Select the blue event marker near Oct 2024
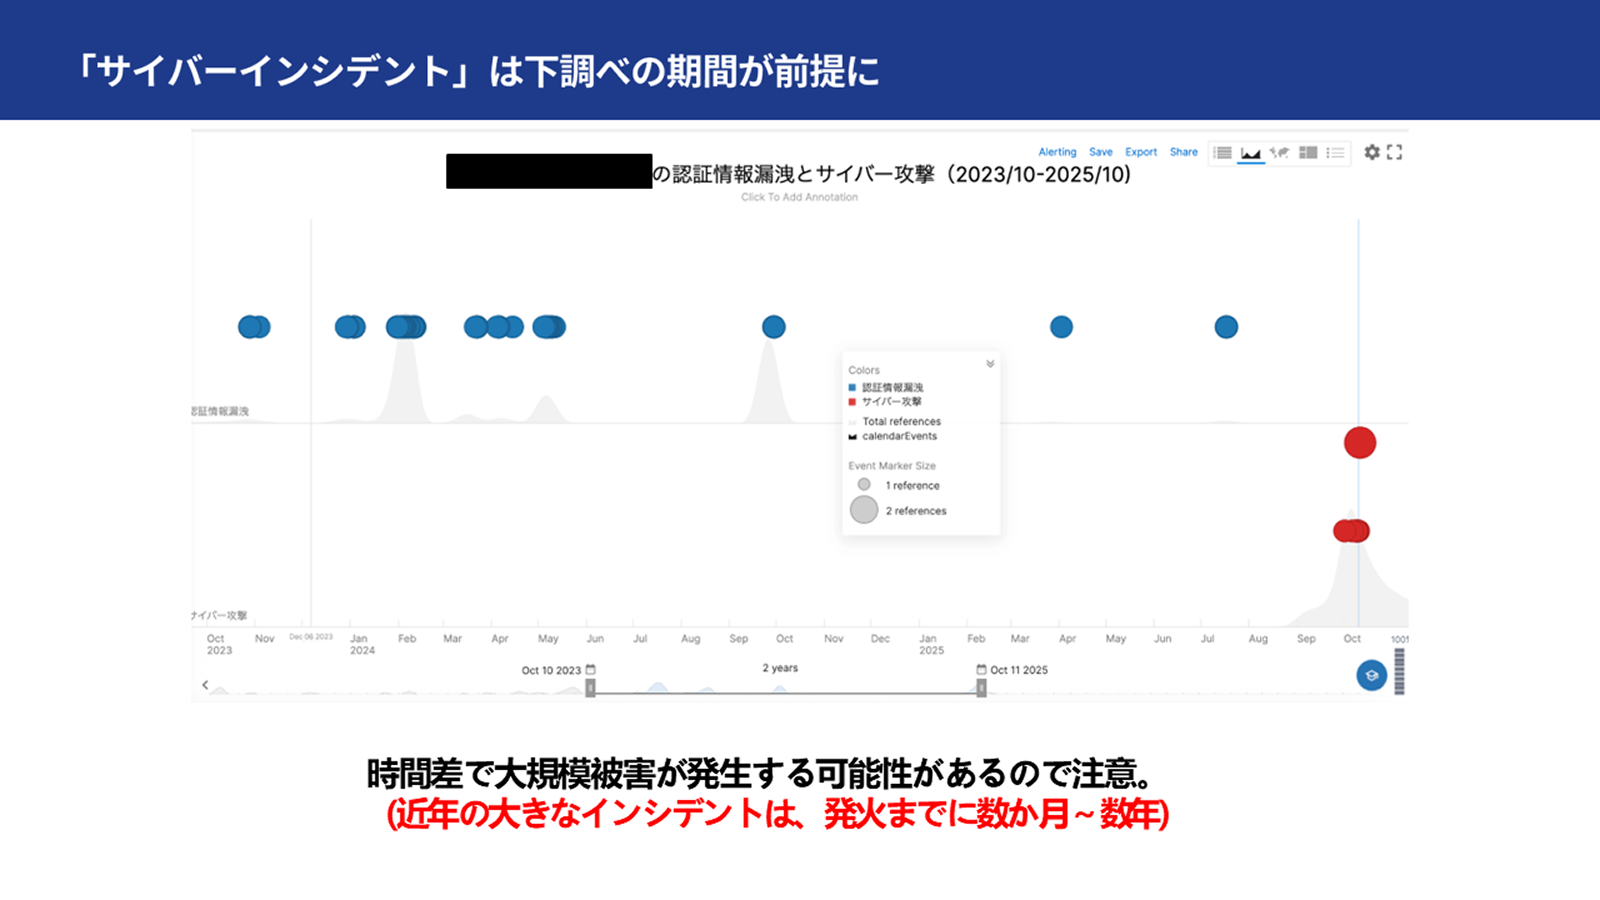This screenshot has width=1600, height=900. 774,327
